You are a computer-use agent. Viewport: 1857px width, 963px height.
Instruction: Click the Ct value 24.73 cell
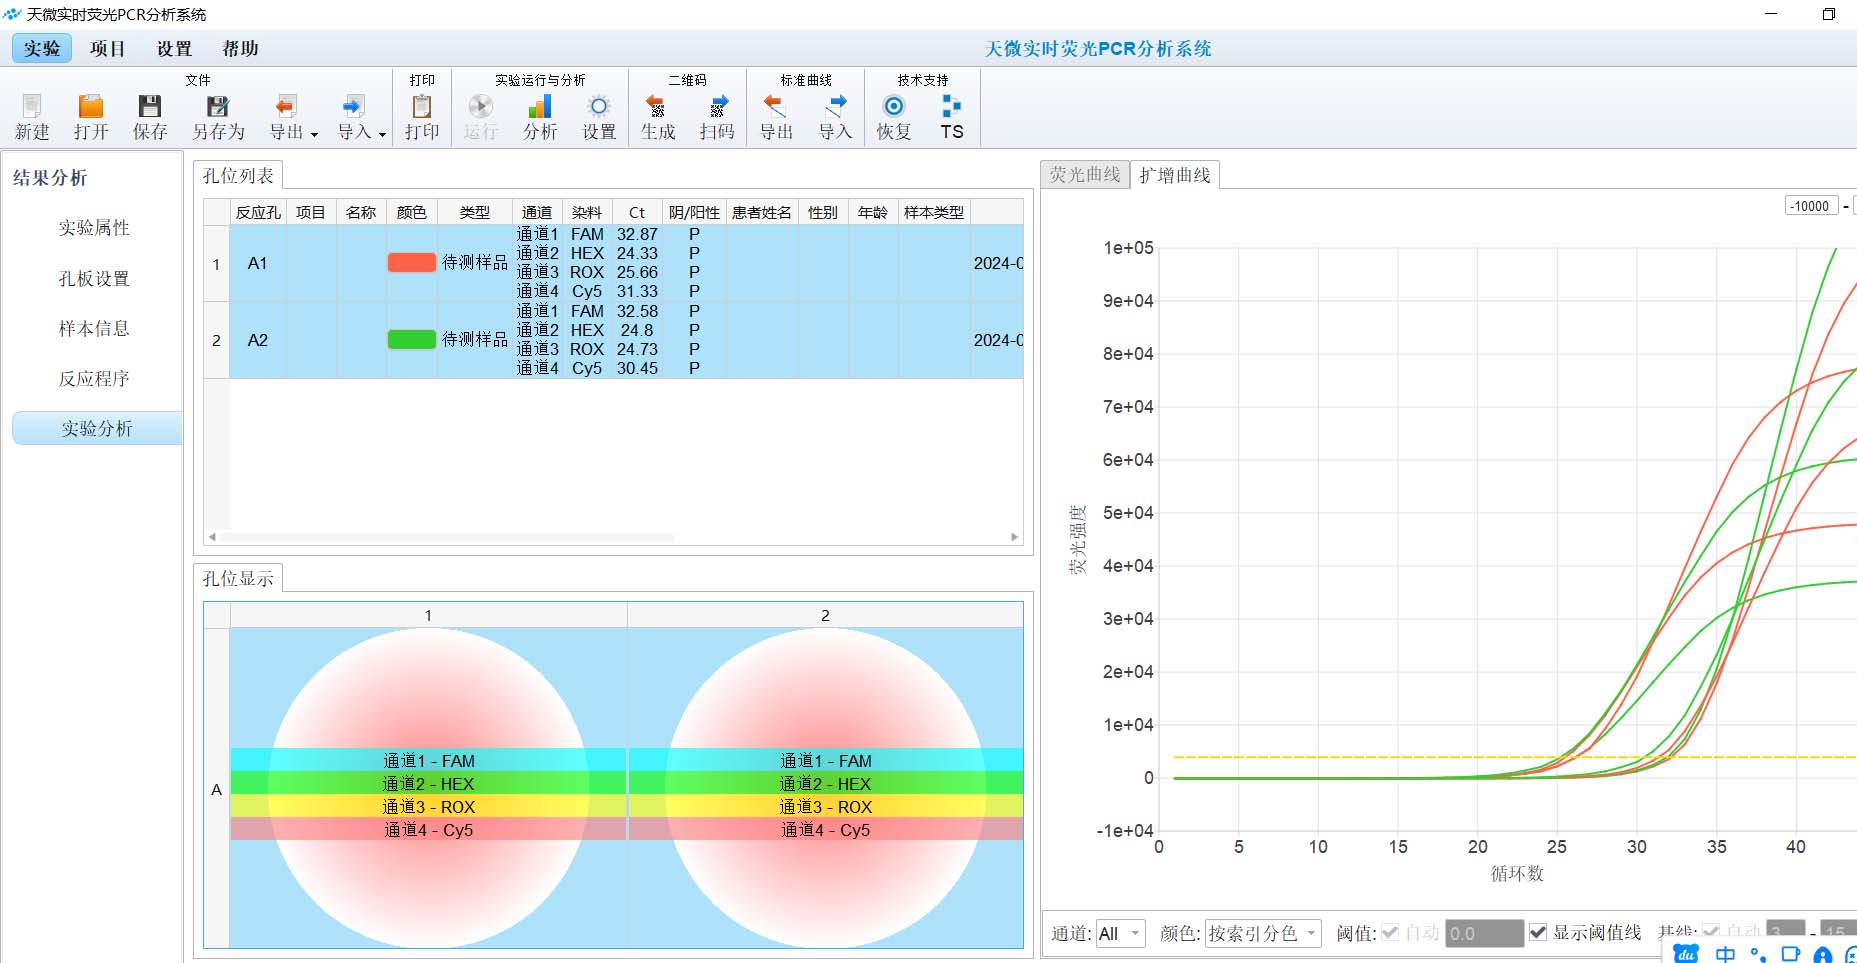click(x=637, y=349)
